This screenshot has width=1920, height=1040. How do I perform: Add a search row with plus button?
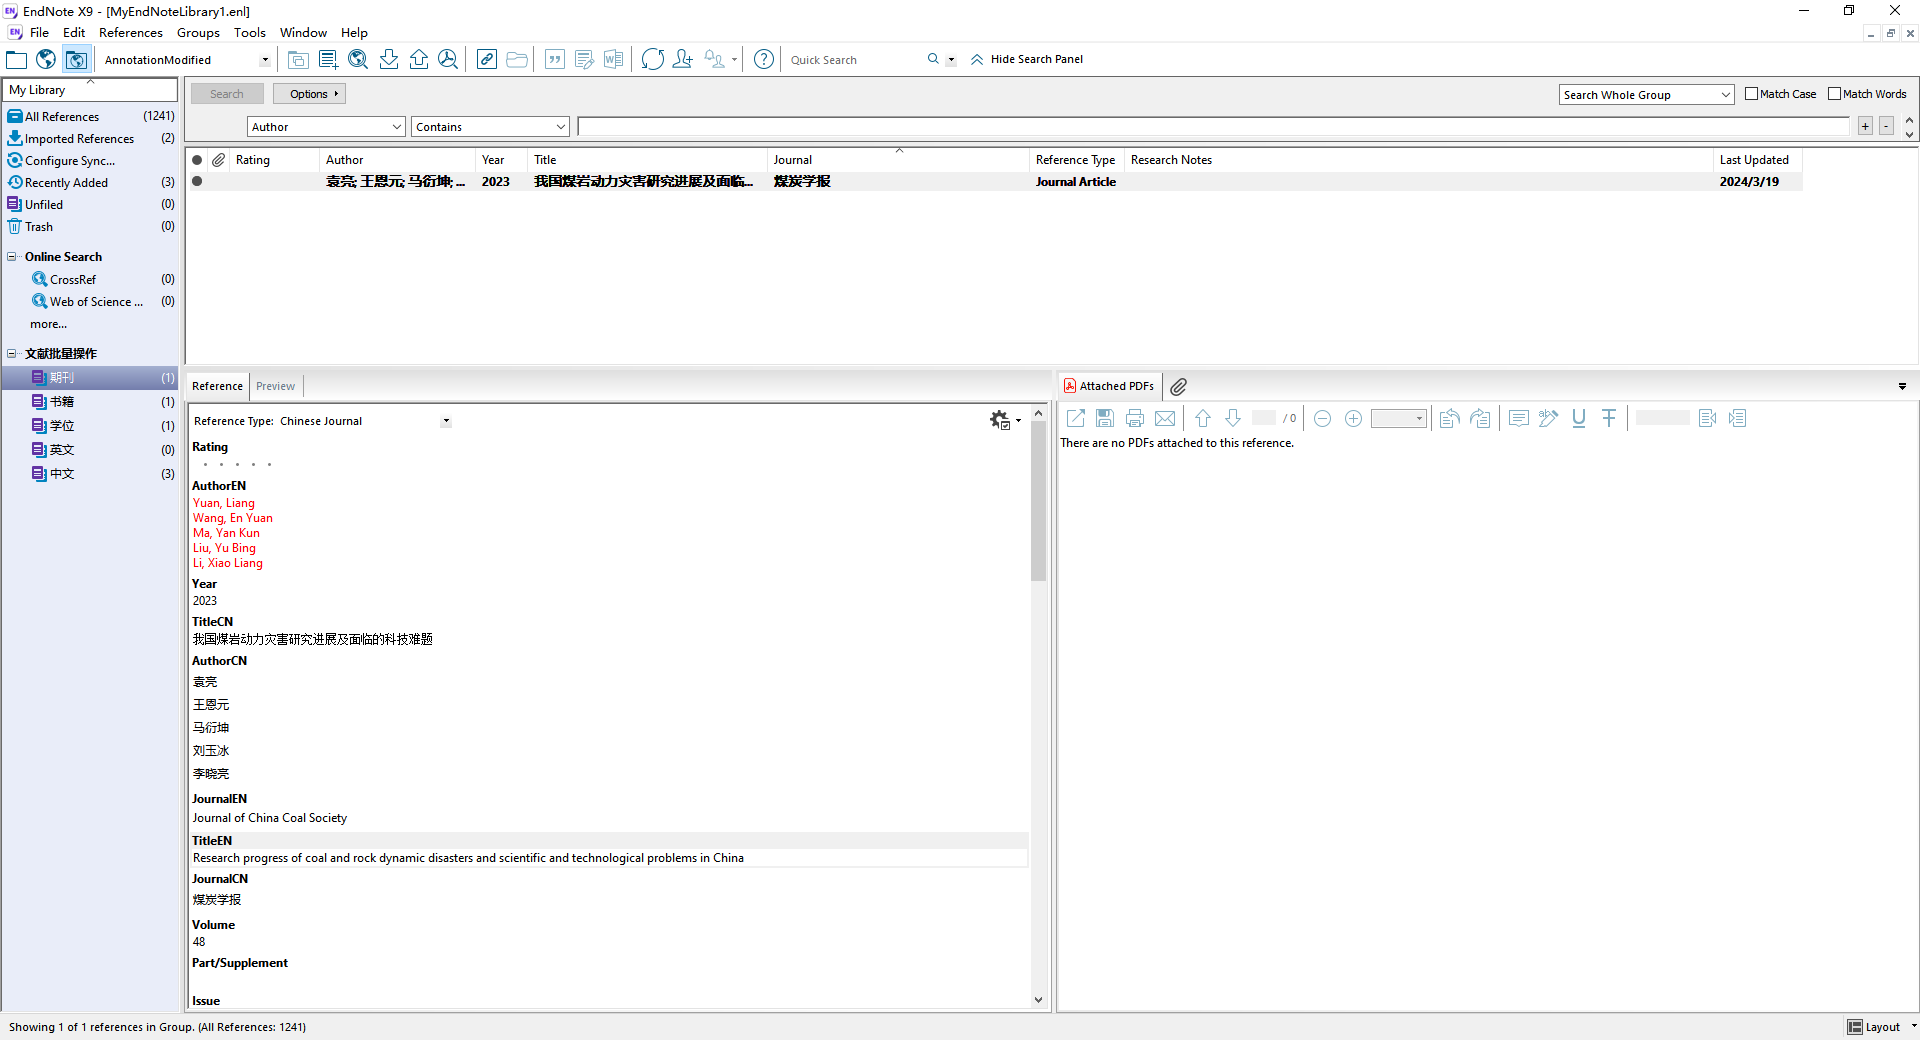(1865, 126)
